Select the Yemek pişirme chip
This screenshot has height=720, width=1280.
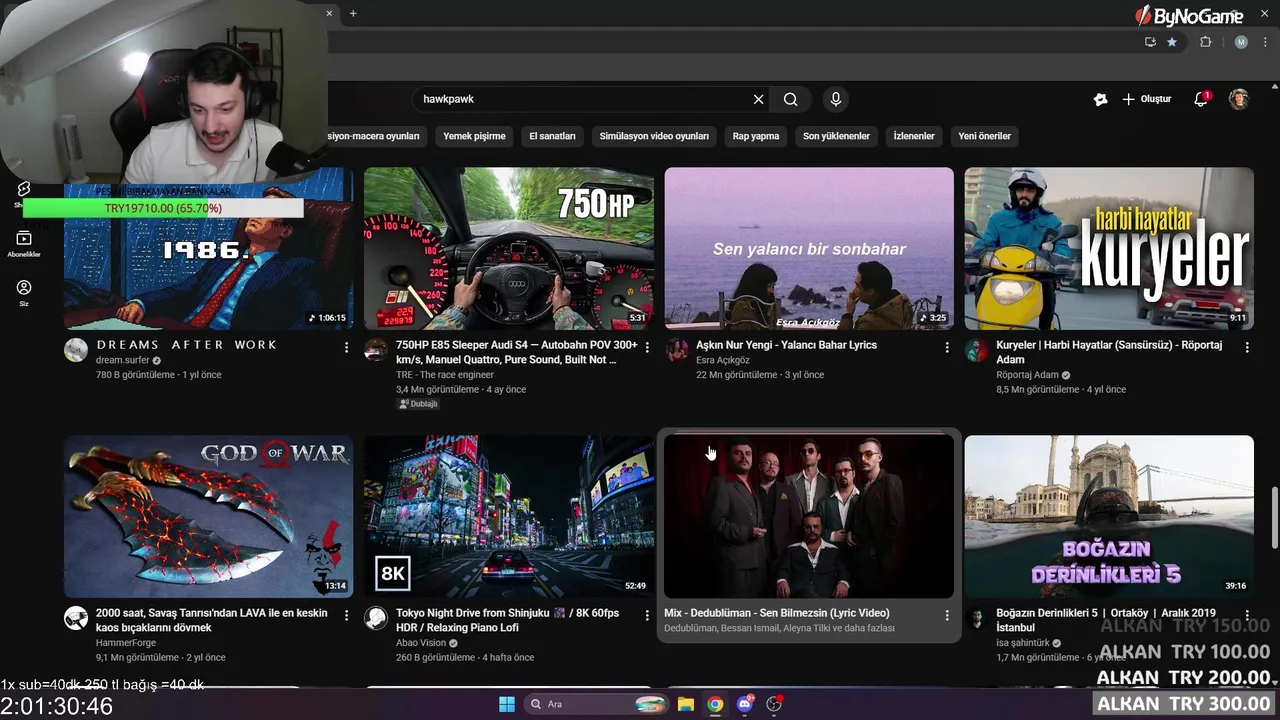[474, 136]
